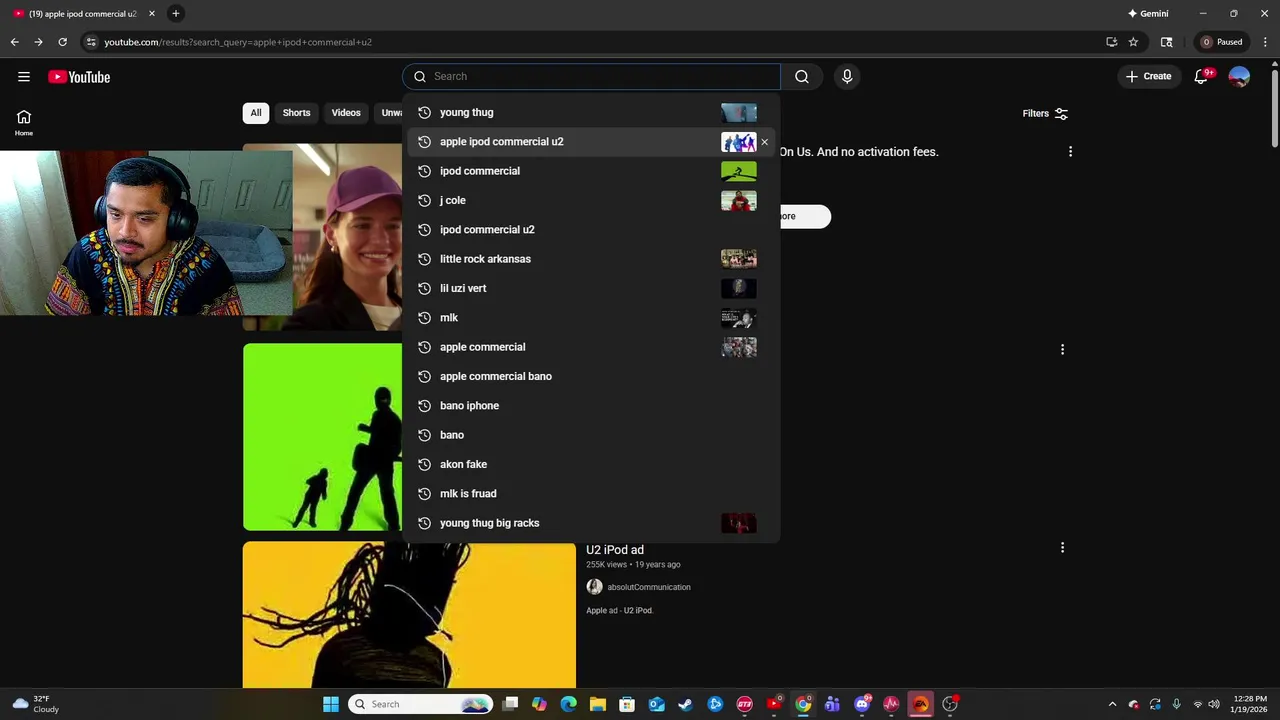Viewport: 1280px width, 720px height.
Task: Click the search magnifier button
Action: (802, 77)
